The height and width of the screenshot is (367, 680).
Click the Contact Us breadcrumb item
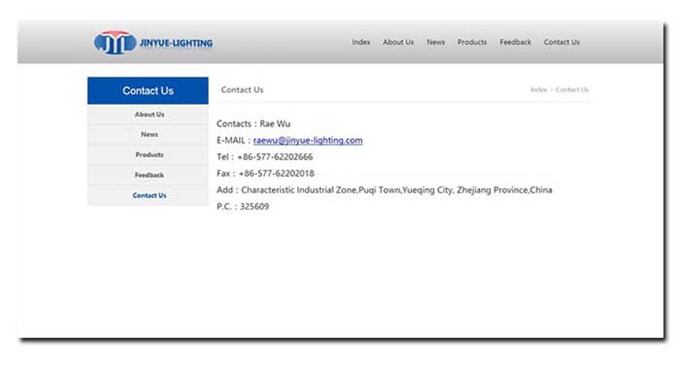572,90
